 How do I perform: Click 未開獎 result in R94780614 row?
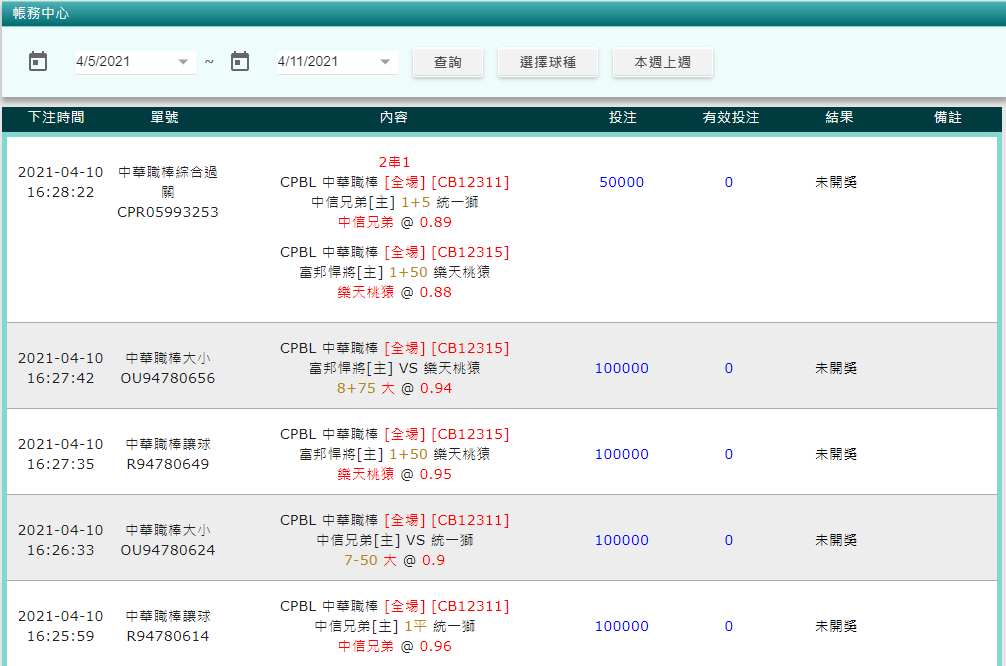836,626
